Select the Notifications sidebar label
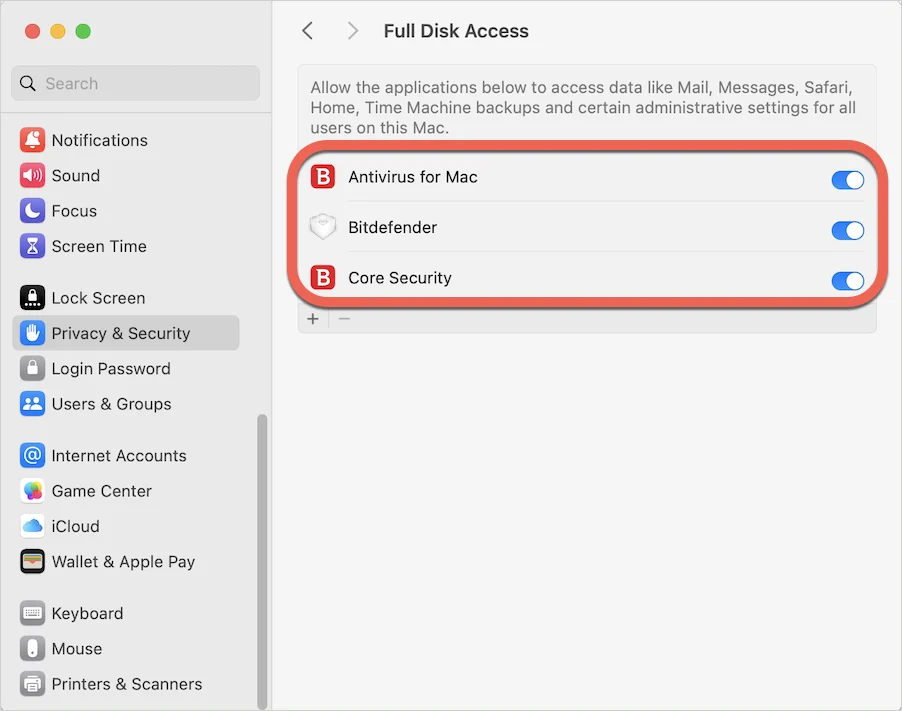Screen dimensions: 902x711 click(x=100, y=140)
